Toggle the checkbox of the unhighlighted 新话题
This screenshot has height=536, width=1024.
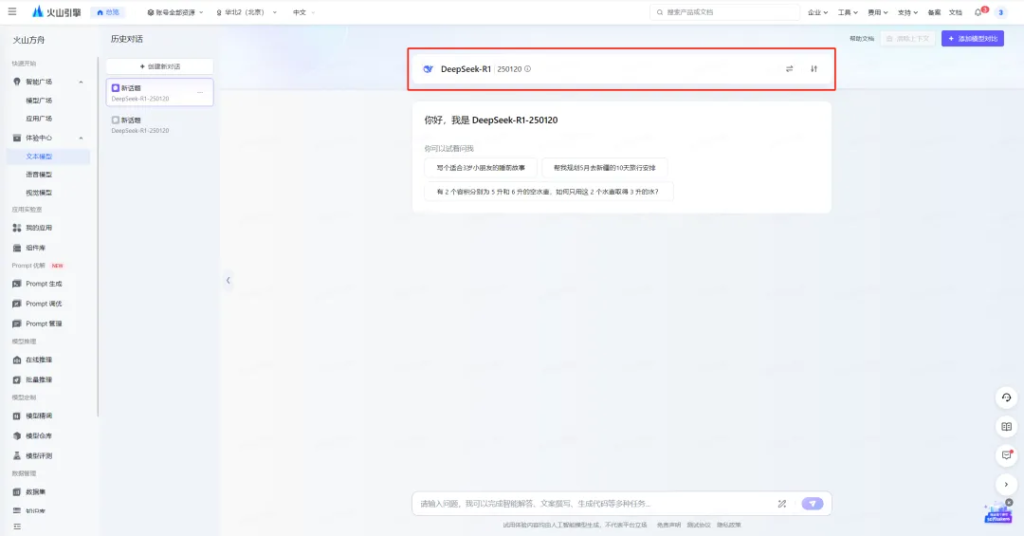click(115, 120)
